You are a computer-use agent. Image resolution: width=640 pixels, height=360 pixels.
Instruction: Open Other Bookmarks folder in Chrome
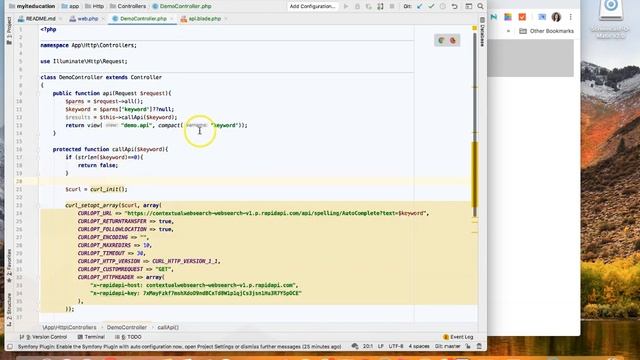(x=547, y=31)
